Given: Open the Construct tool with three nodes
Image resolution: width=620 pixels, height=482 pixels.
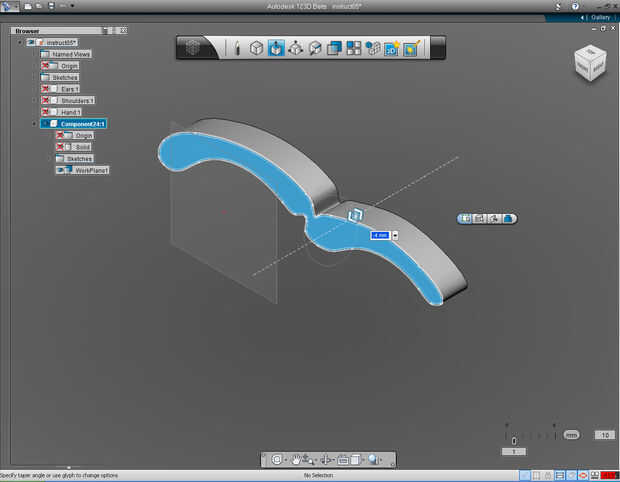Looking at the screenshot, I should [295, 48].
